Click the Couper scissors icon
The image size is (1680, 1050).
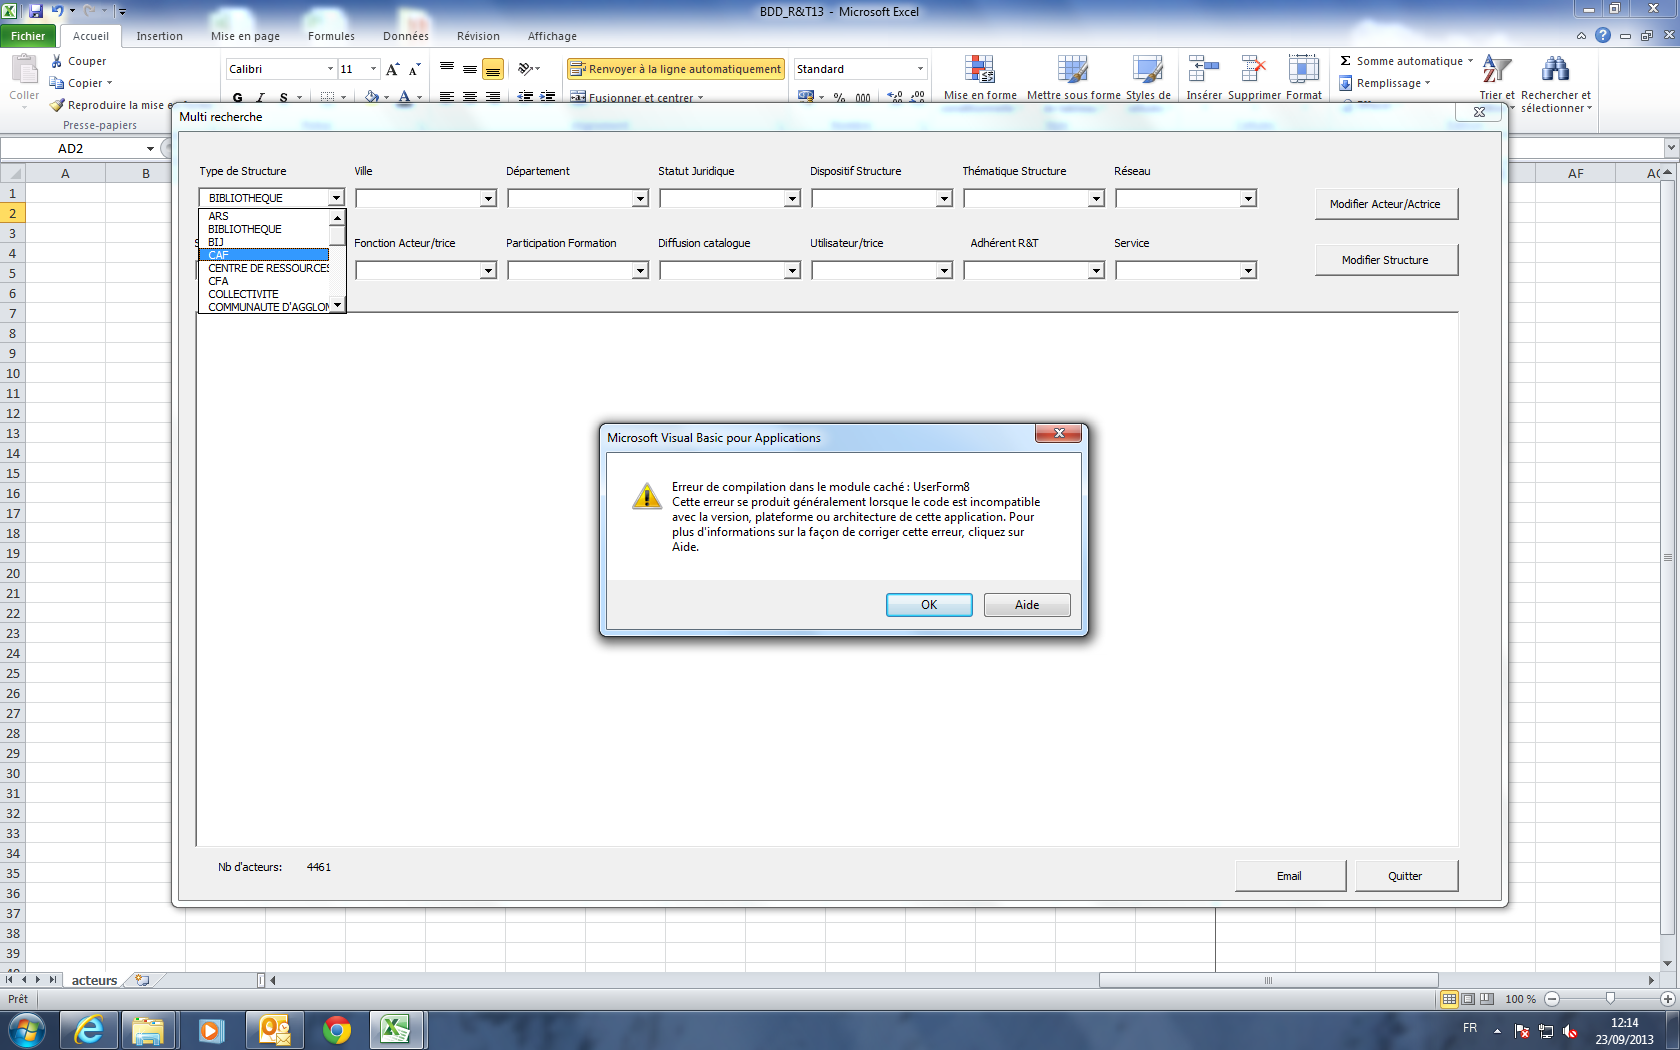(57, 61)
